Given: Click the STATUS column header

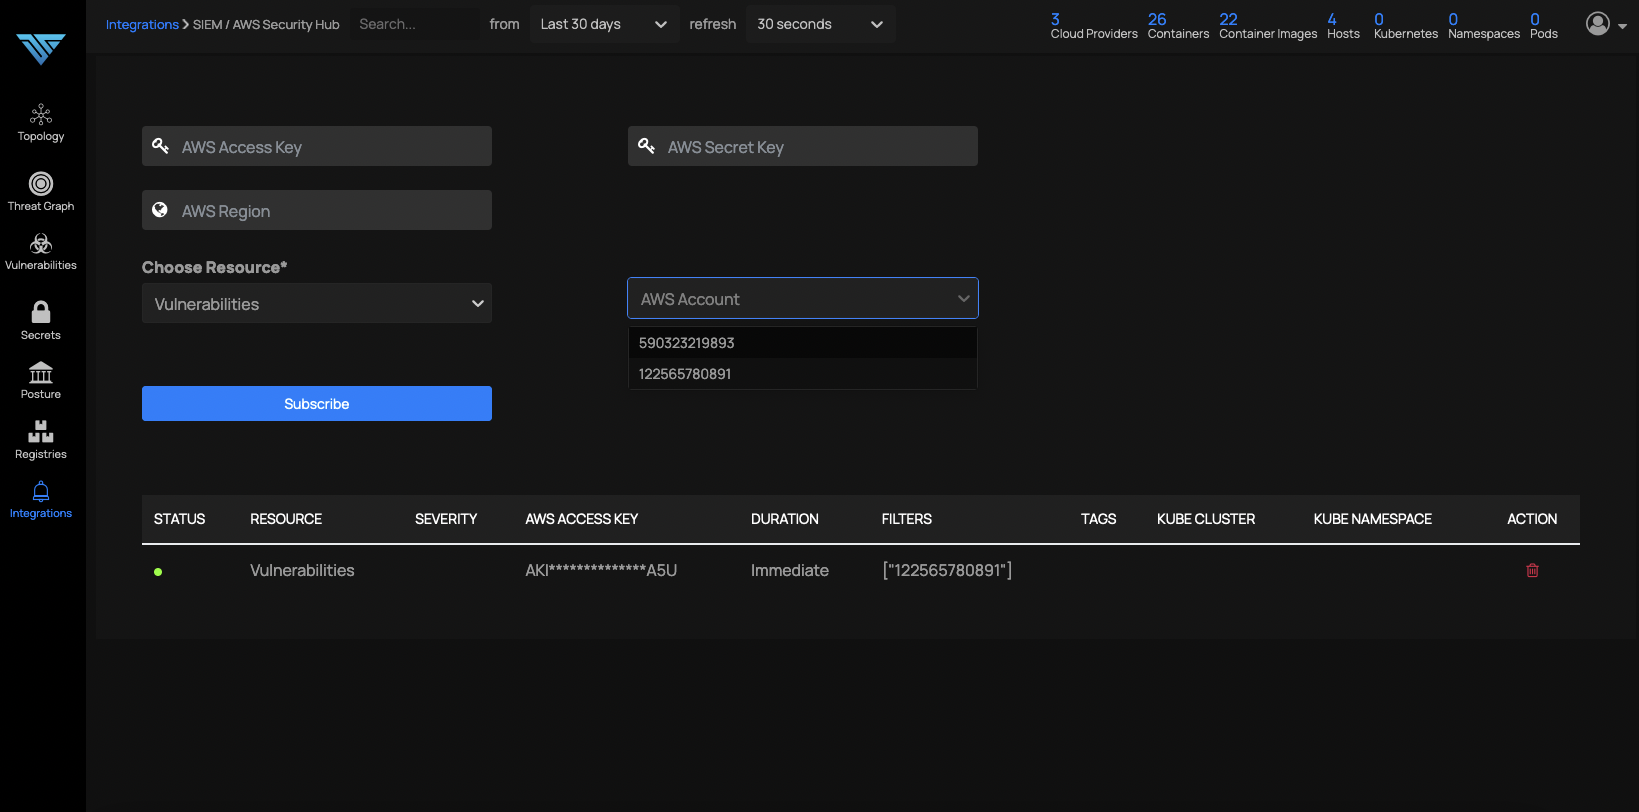Looking at the screenshot, I should point(180,519).
